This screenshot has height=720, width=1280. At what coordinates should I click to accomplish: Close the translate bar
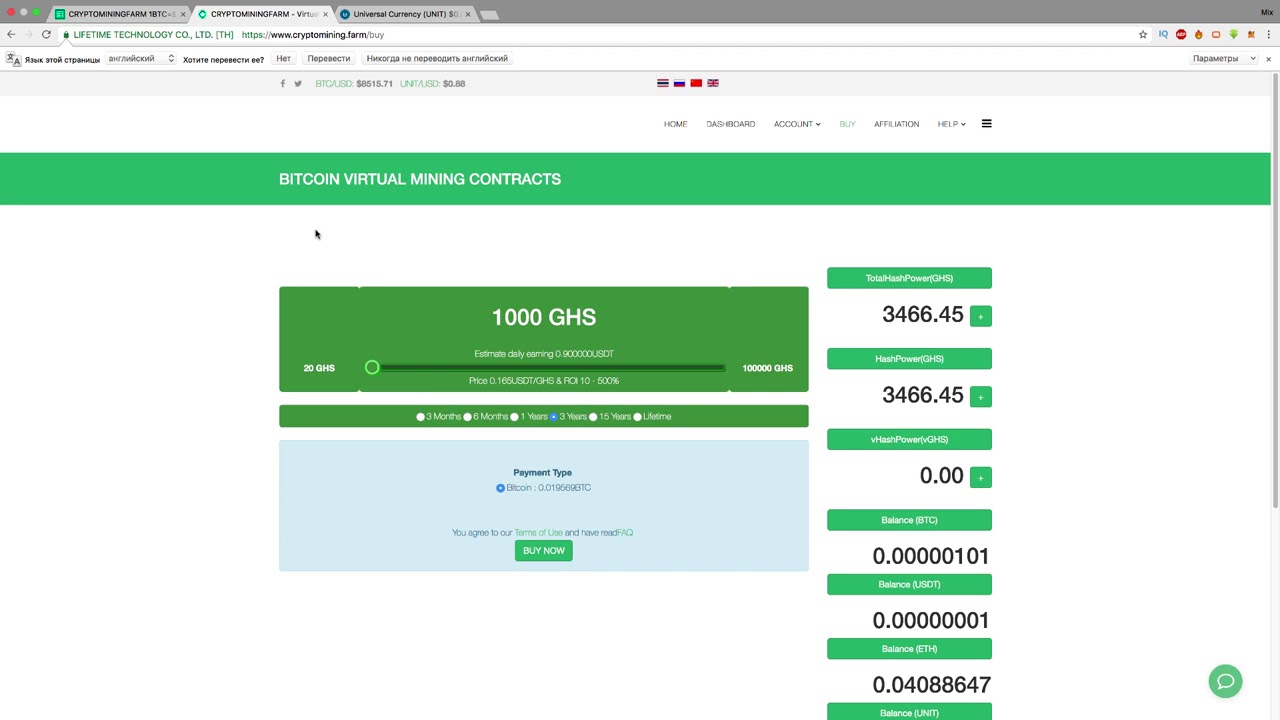point(1268,59)
